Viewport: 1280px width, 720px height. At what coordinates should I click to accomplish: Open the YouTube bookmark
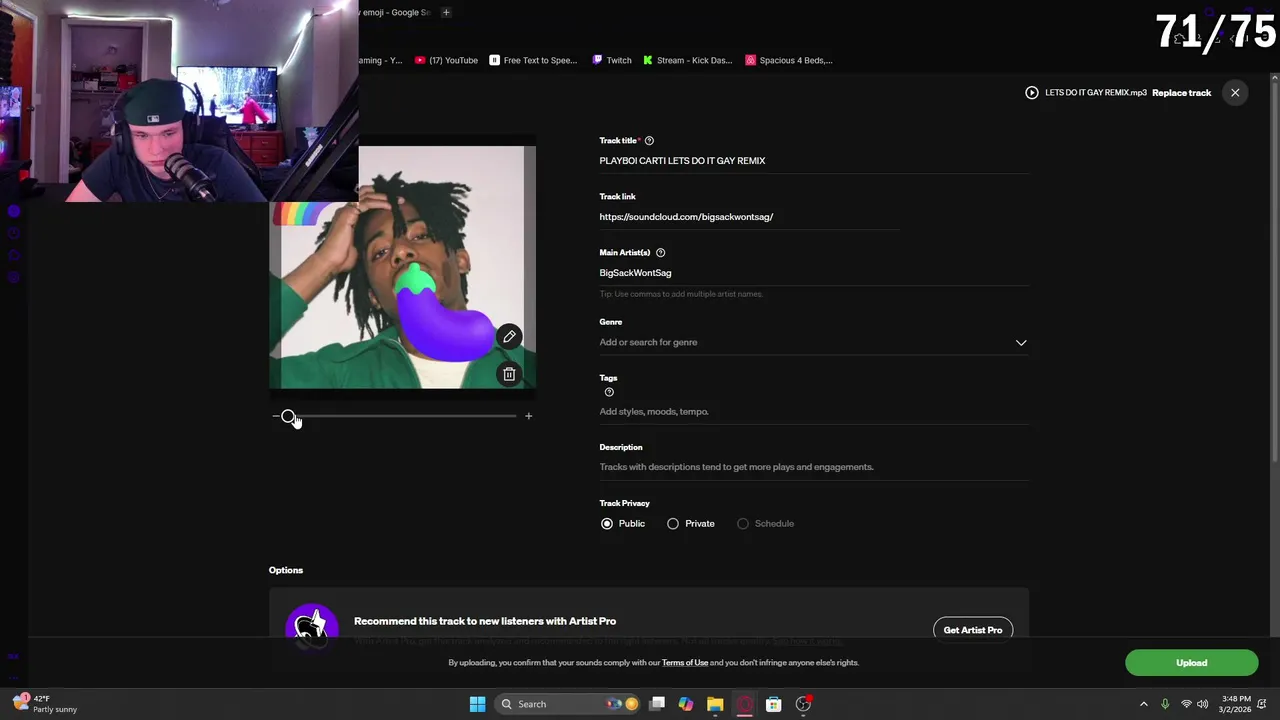447,60
